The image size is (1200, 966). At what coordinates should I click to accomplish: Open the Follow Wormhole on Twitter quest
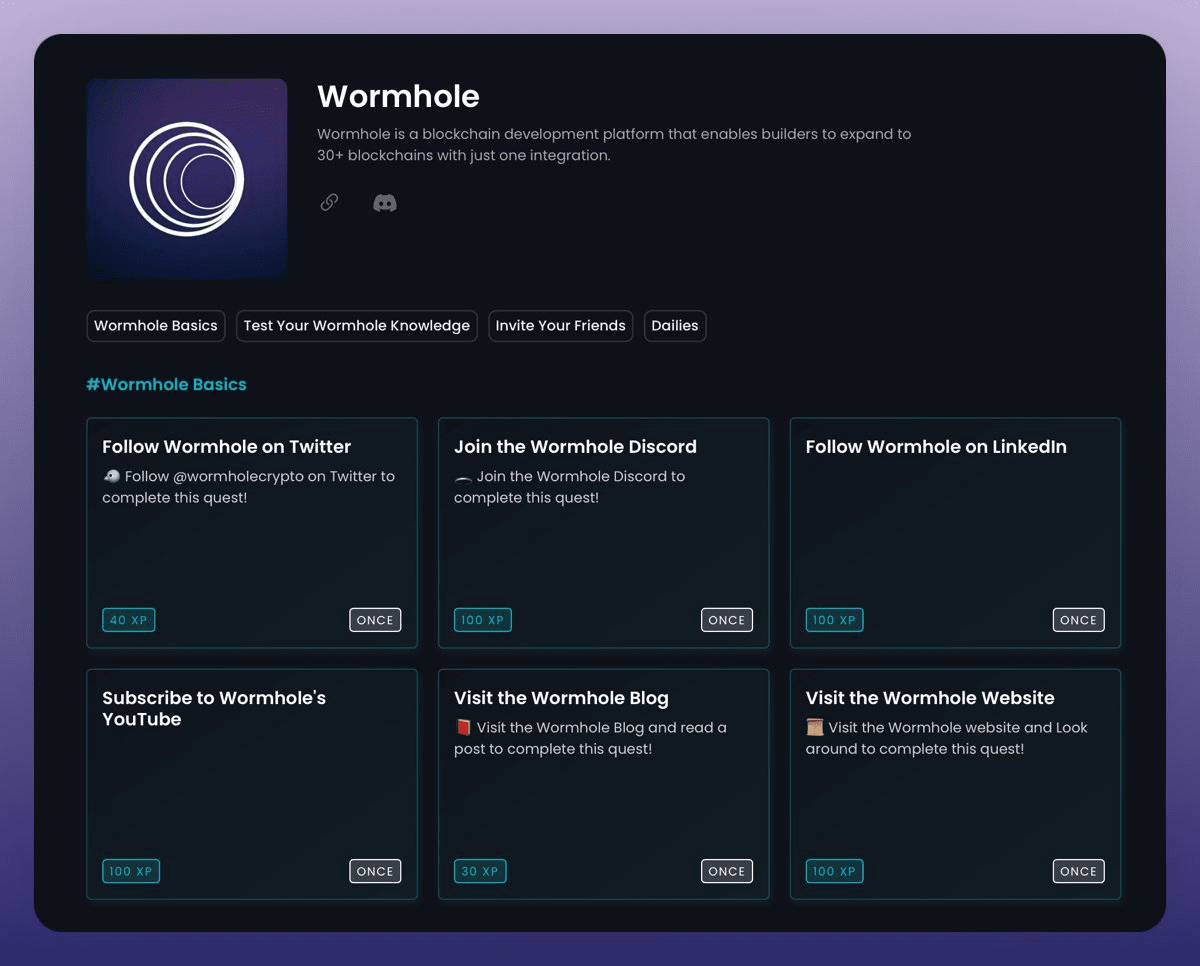point(252,533)
